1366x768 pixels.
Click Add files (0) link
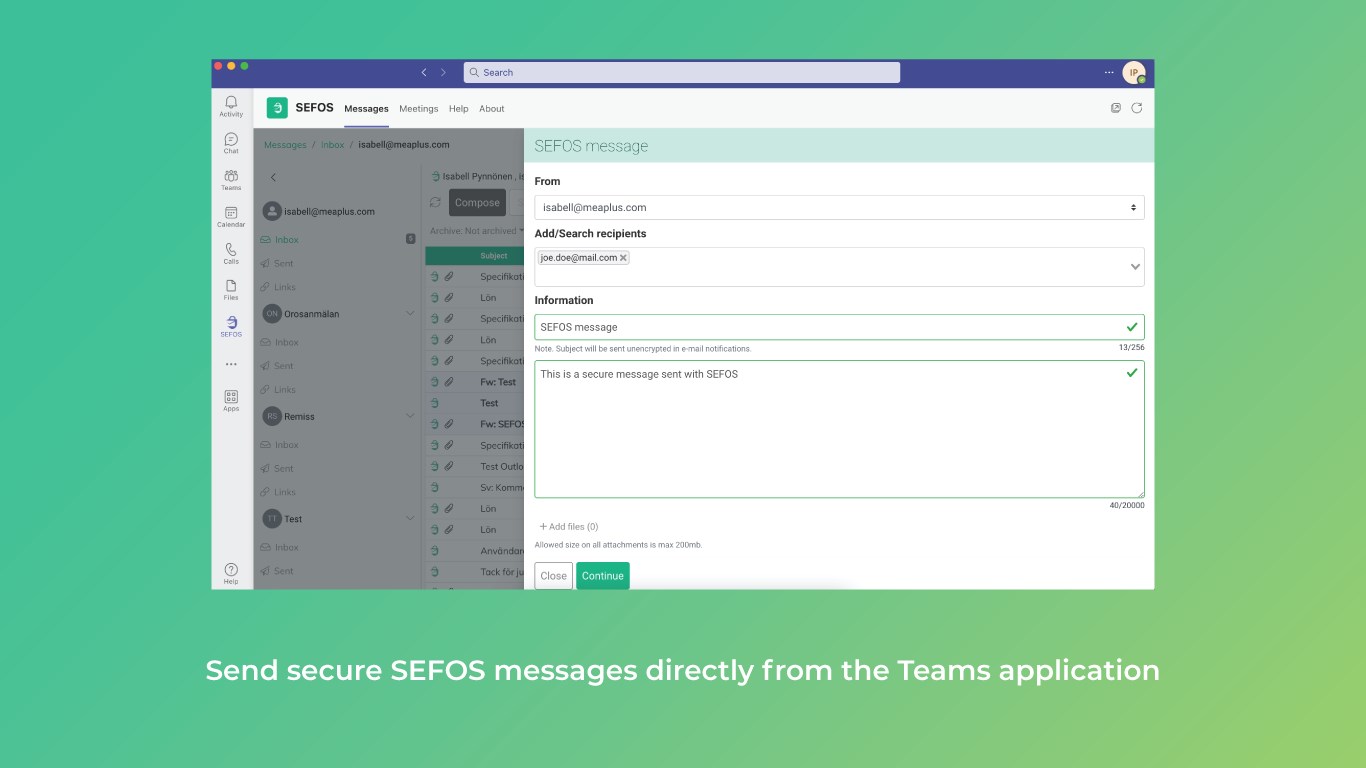569,527
